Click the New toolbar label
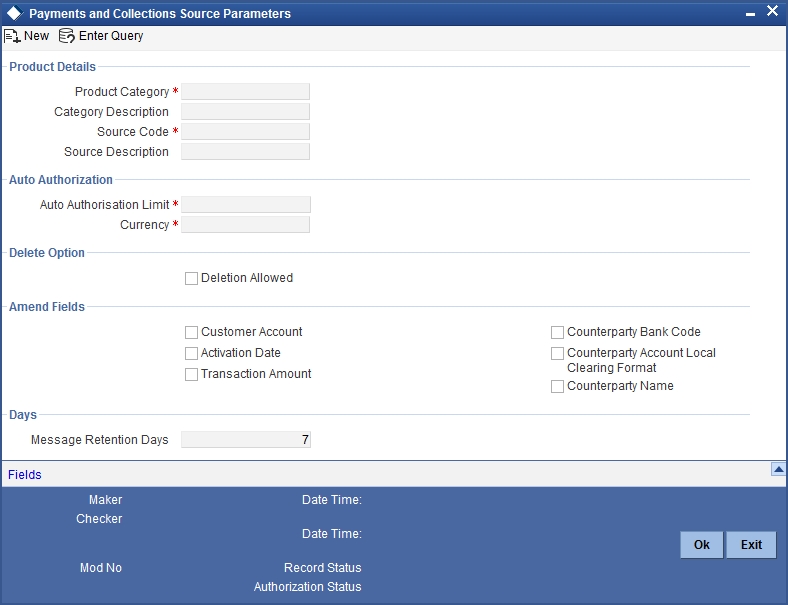Image resolution: width=788 pixels, height=605 pixels. (36, 36)
